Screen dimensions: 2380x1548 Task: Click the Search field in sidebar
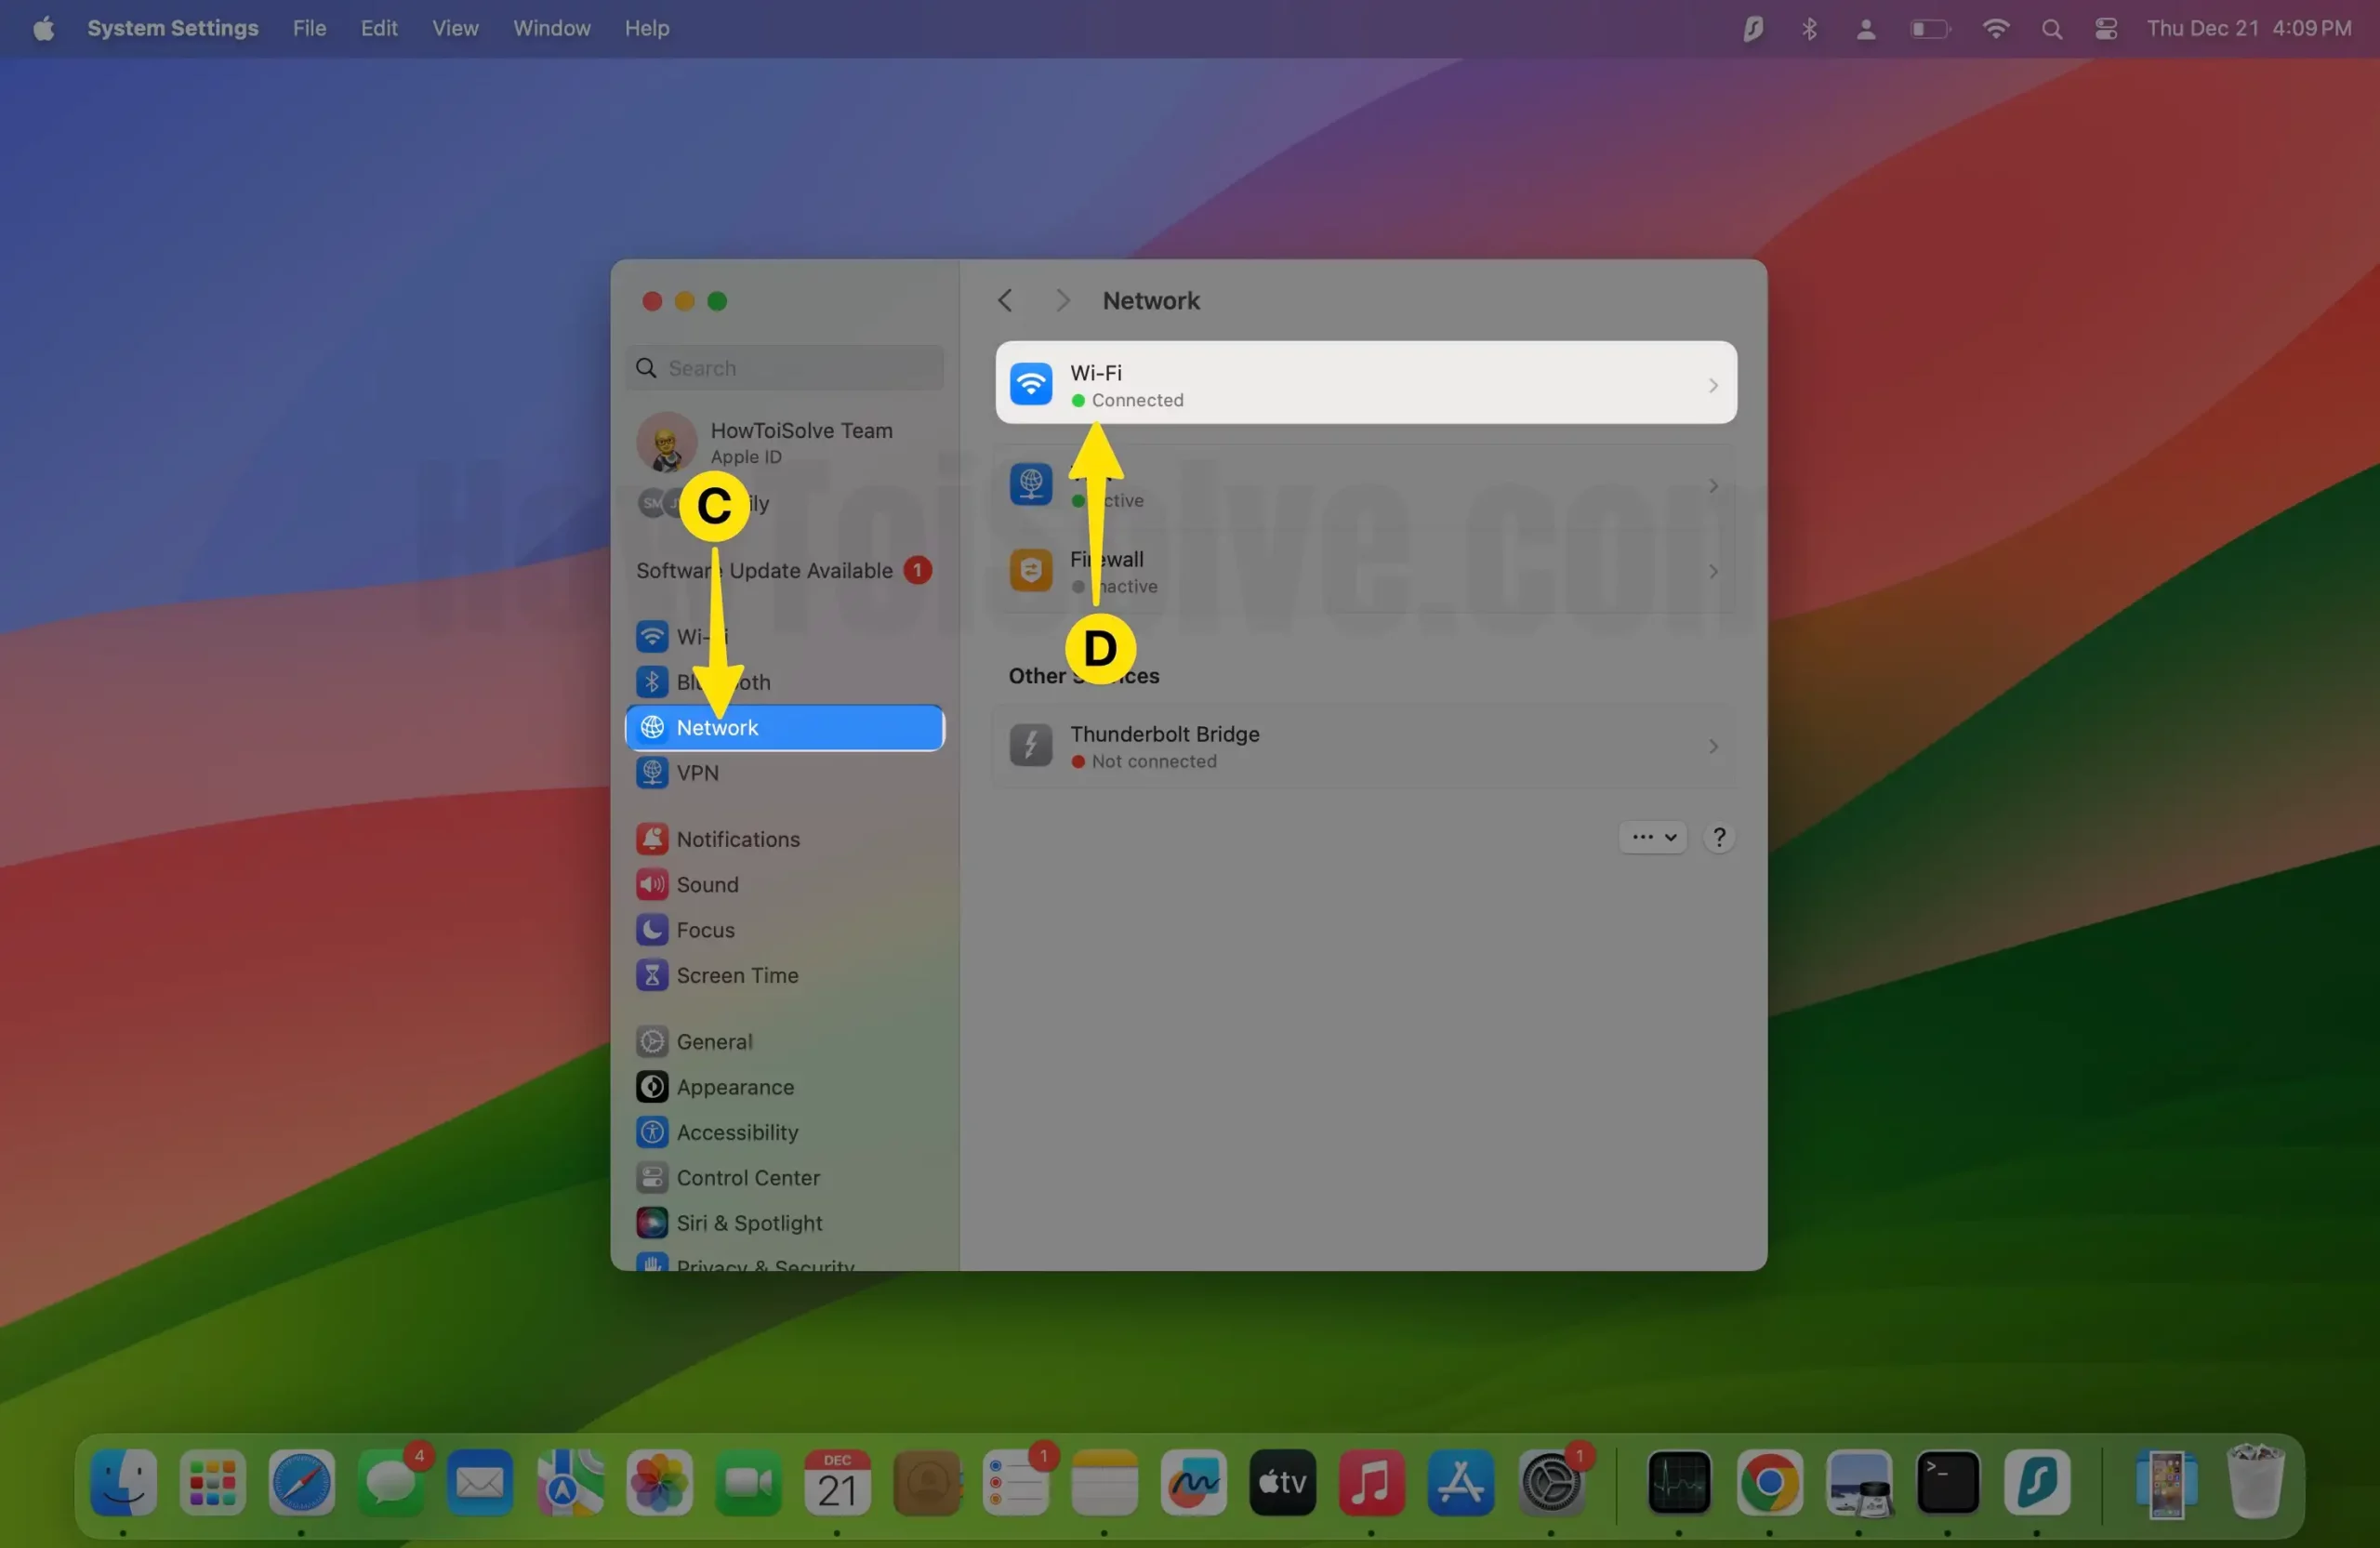786,366
